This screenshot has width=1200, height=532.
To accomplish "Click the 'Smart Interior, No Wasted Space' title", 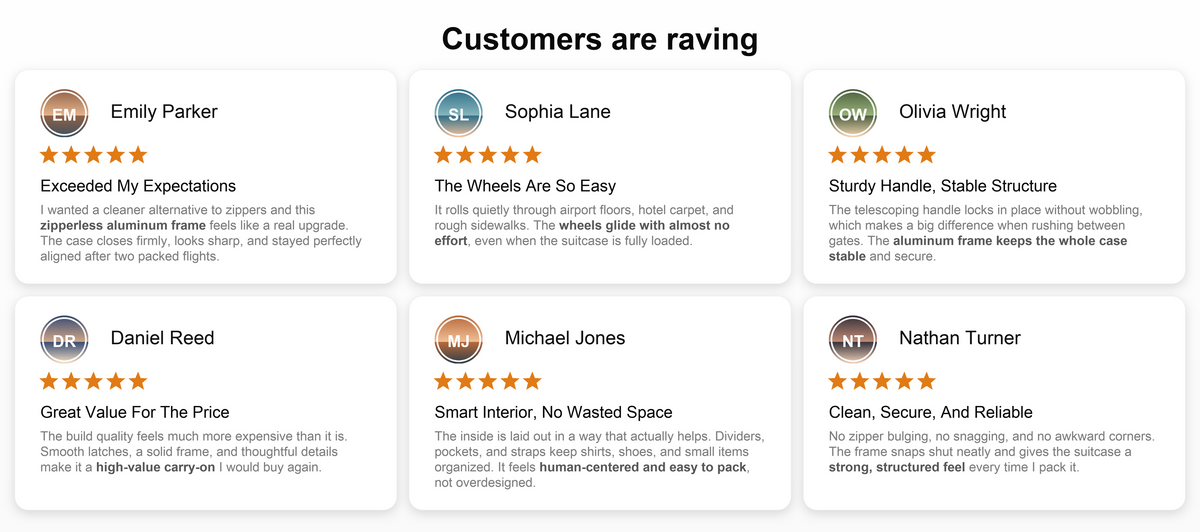I will point(553,412).
